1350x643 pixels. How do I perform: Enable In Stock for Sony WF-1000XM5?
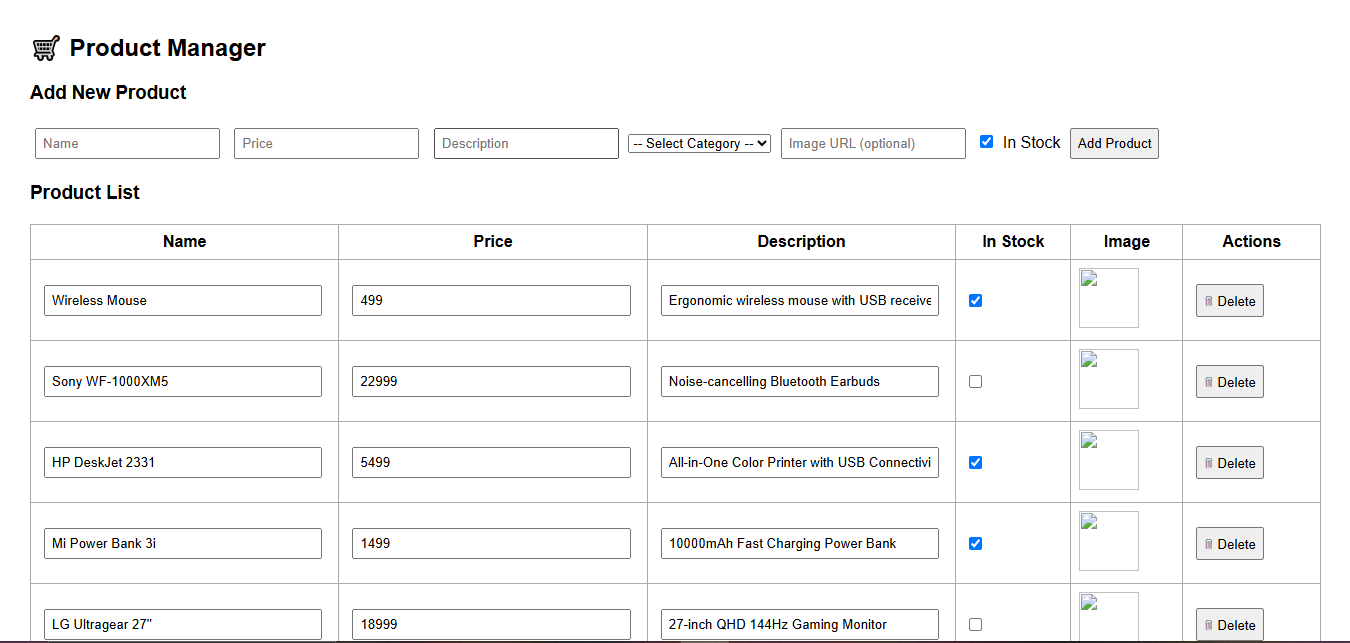975,380
